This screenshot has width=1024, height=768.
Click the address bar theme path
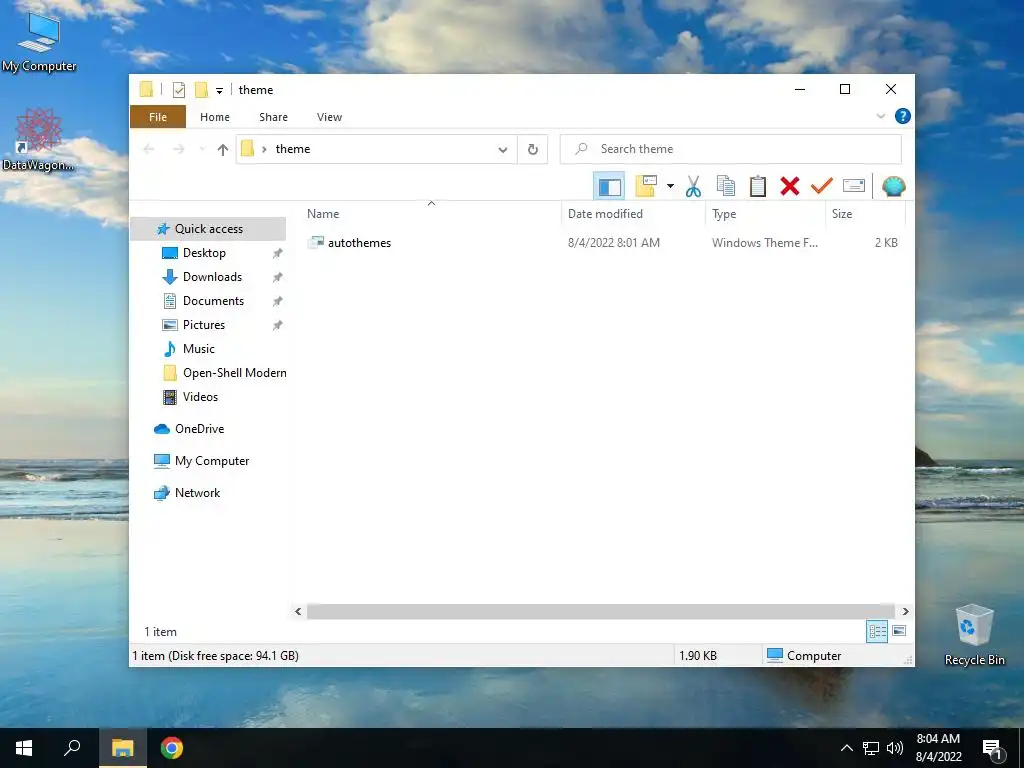click(x=293, y=149)
